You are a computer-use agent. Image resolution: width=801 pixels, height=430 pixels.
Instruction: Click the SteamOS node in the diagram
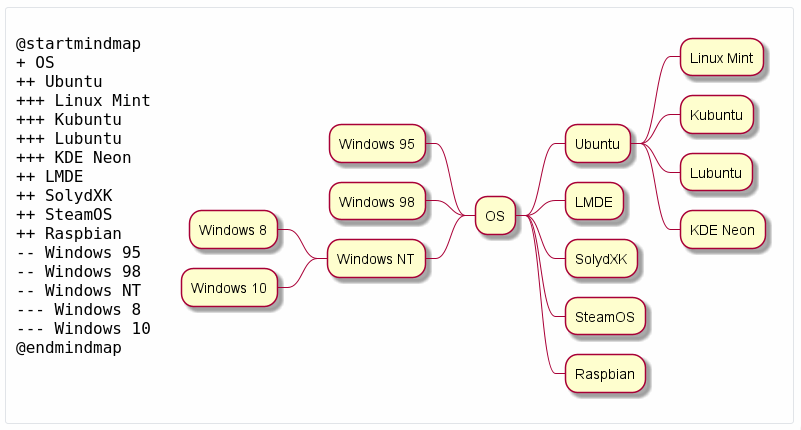click(x=604, y=317)
